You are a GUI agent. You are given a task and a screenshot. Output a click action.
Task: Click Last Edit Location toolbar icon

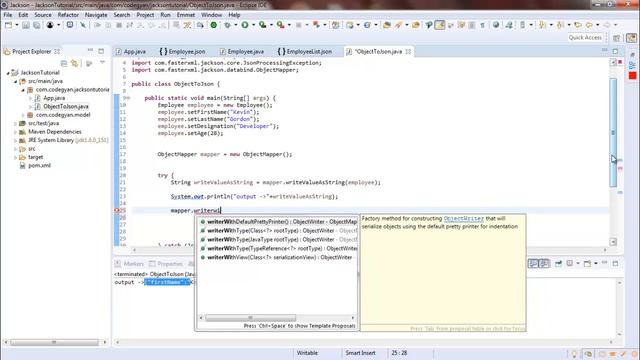(578, 25)
